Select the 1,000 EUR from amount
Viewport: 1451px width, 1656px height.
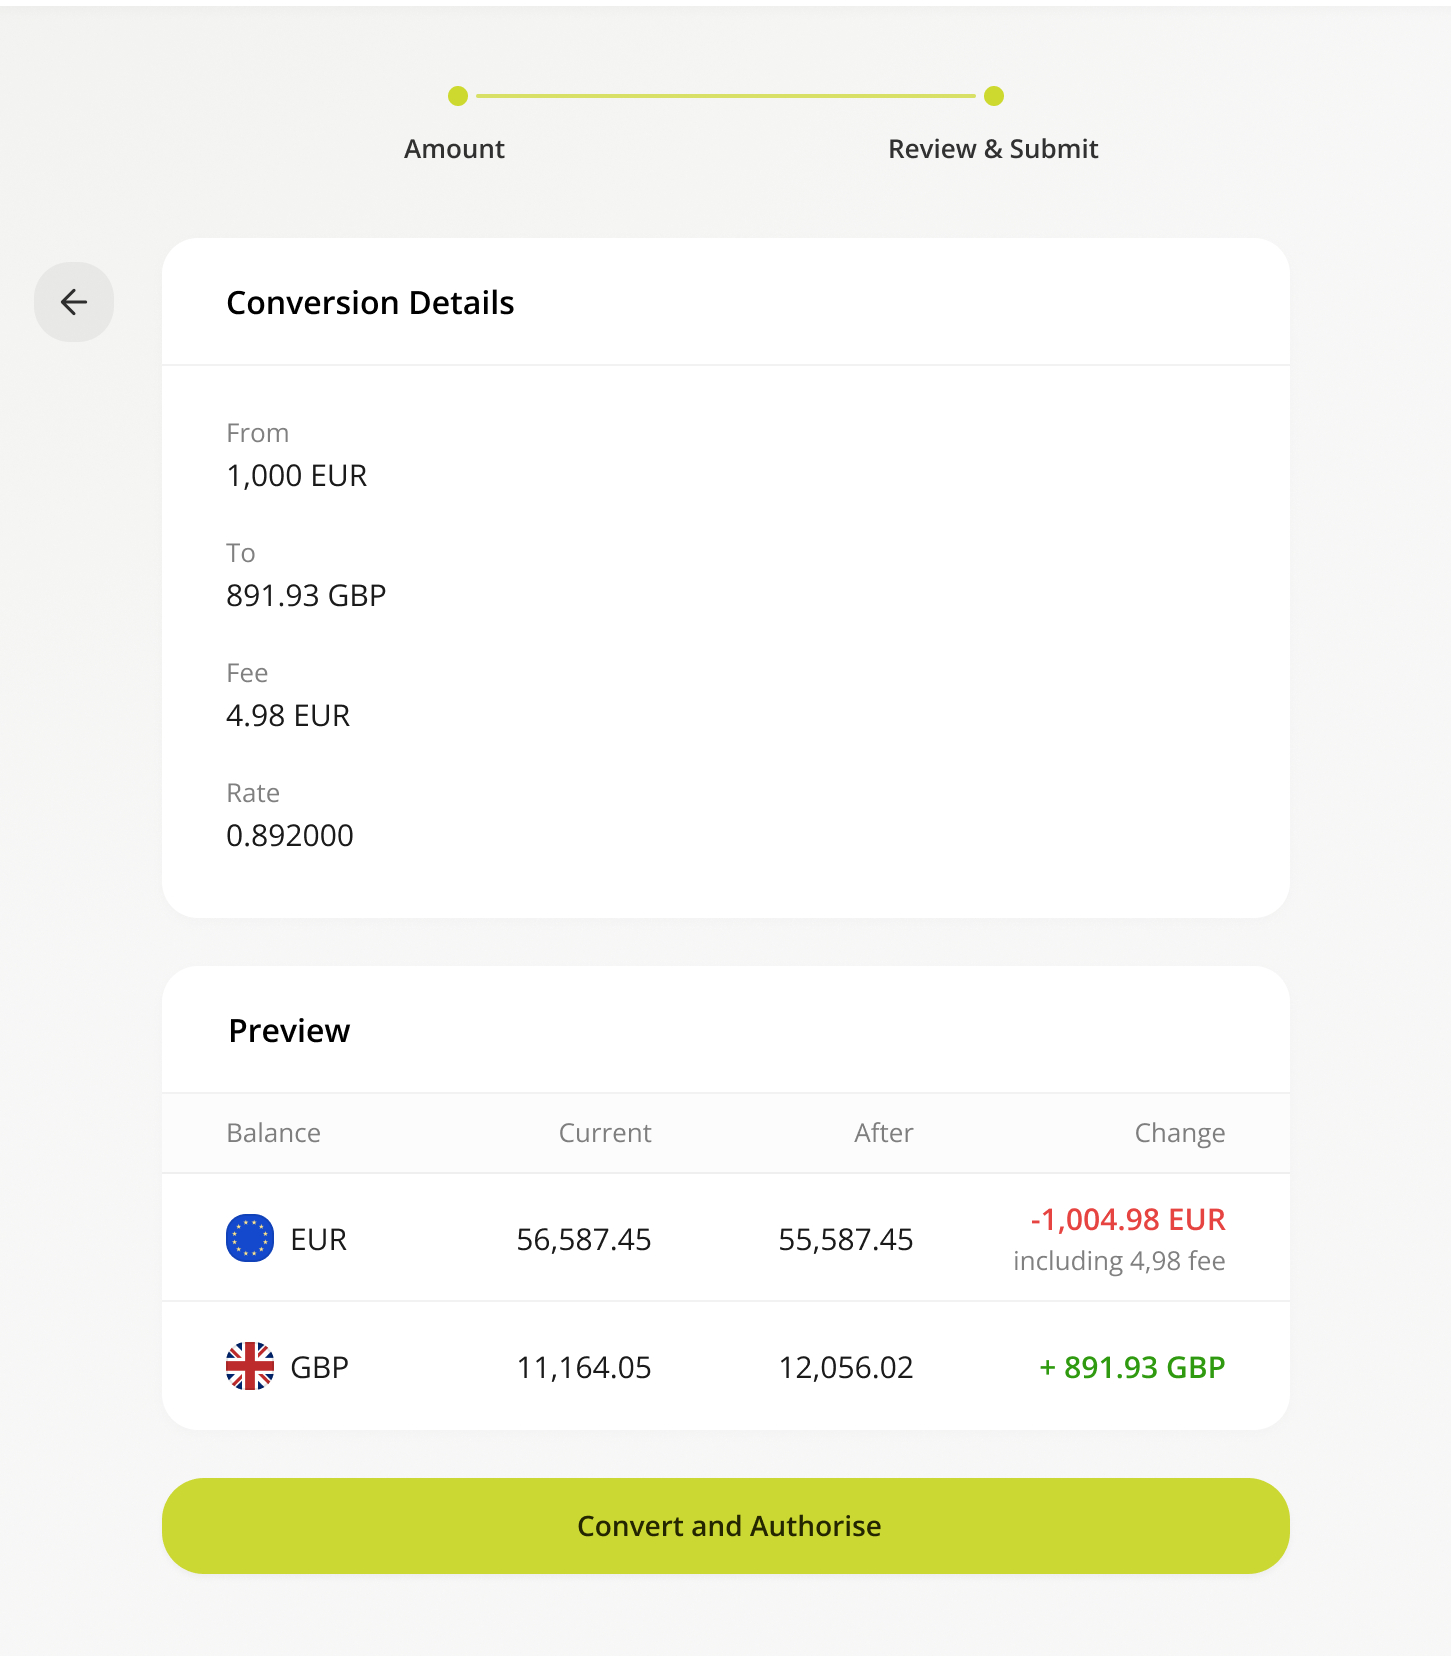297,476
